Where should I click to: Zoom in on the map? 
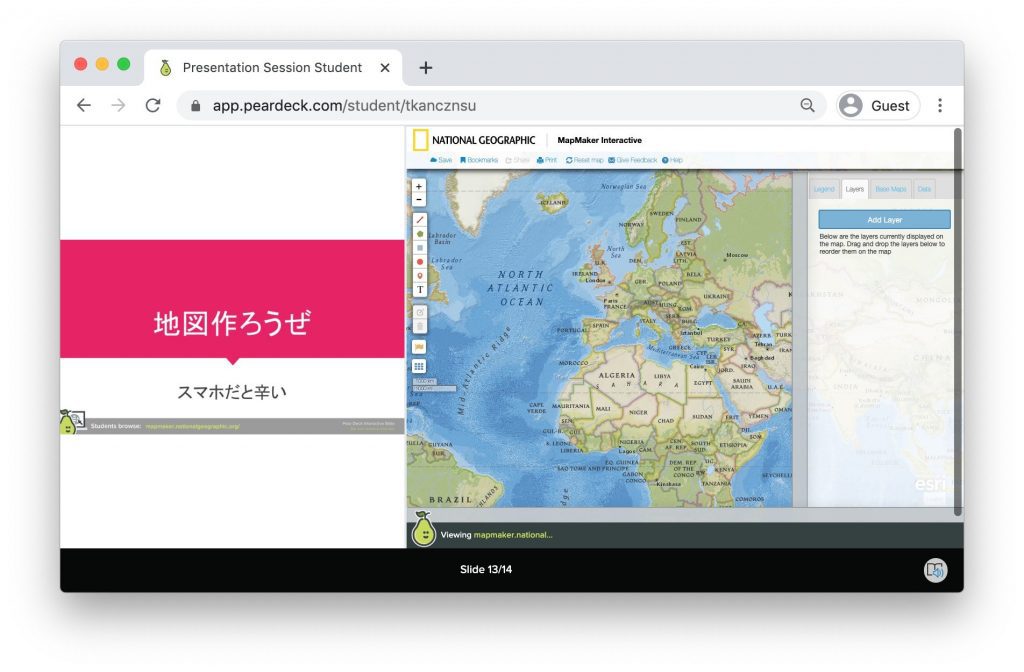click(419, 186)
